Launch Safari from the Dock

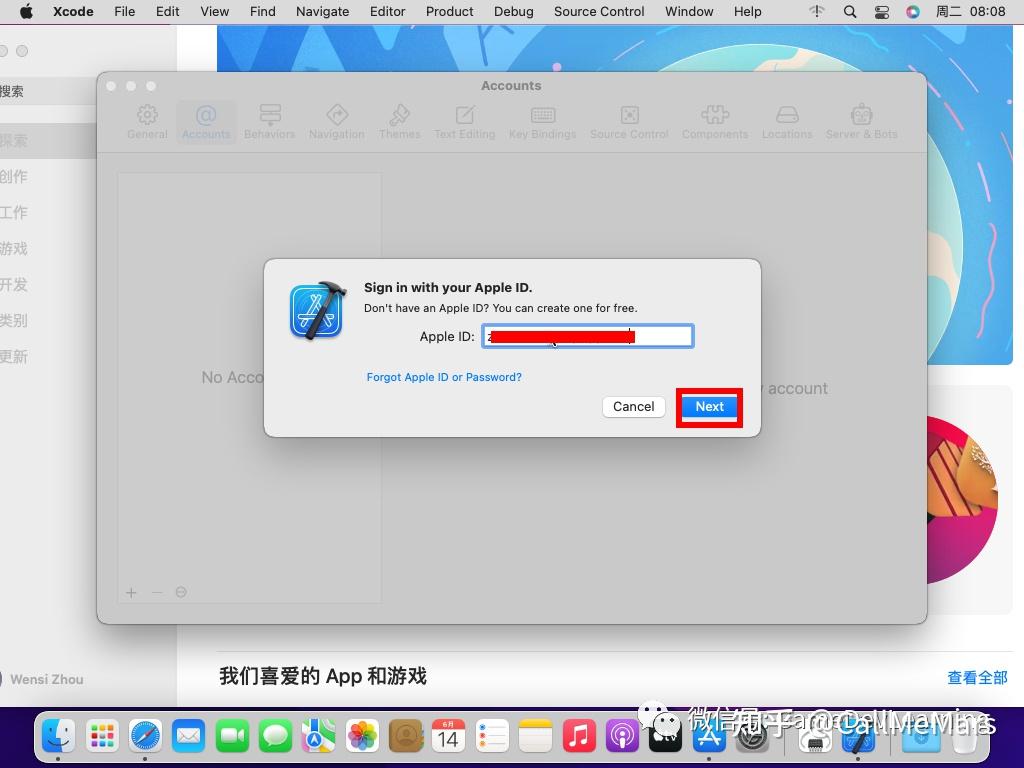[x=145, y=736]
